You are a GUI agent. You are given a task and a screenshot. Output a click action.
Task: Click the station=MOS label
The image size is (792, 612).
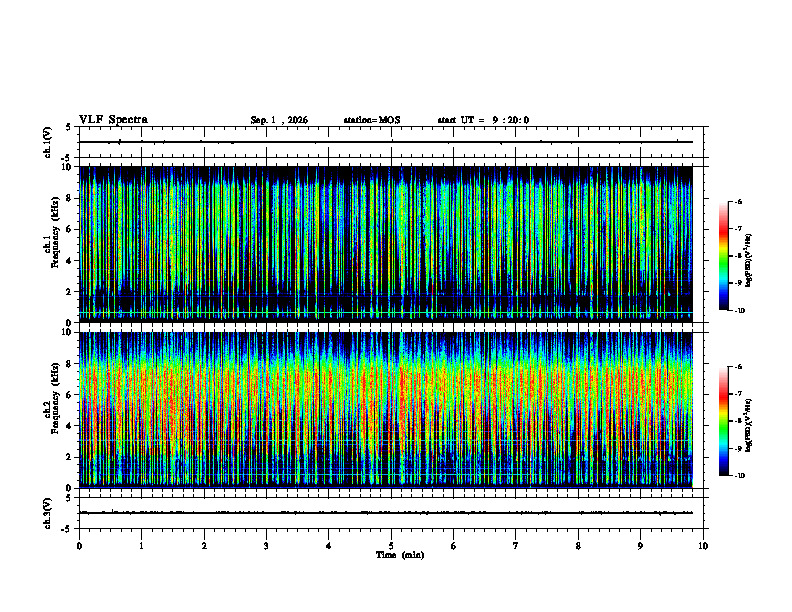(372, 120)
